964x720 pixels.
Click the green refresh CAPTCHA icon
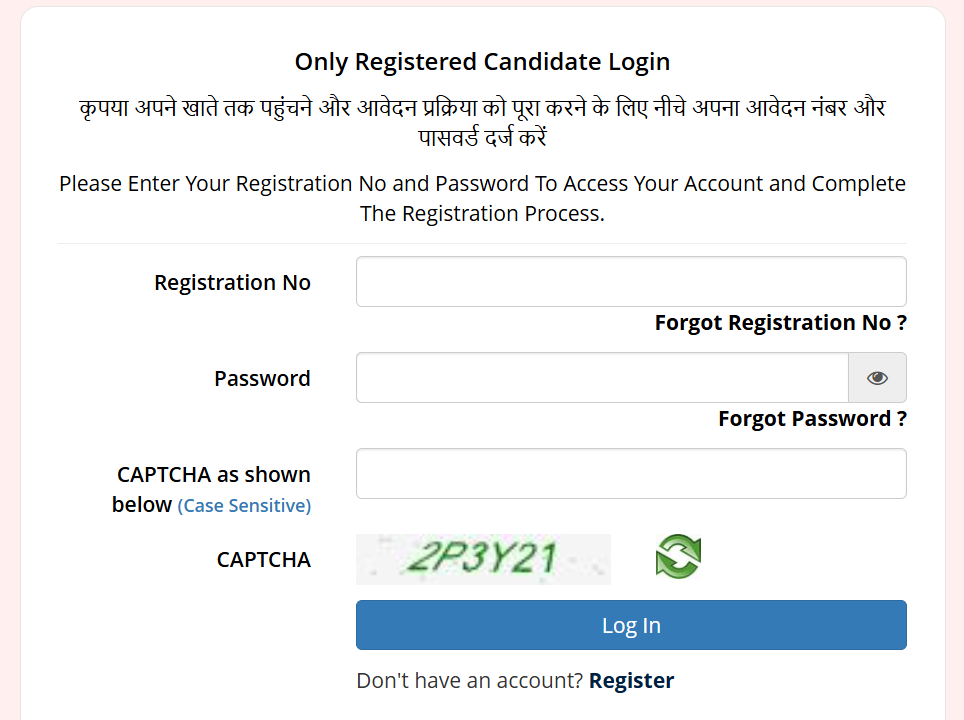coord(678,557)
